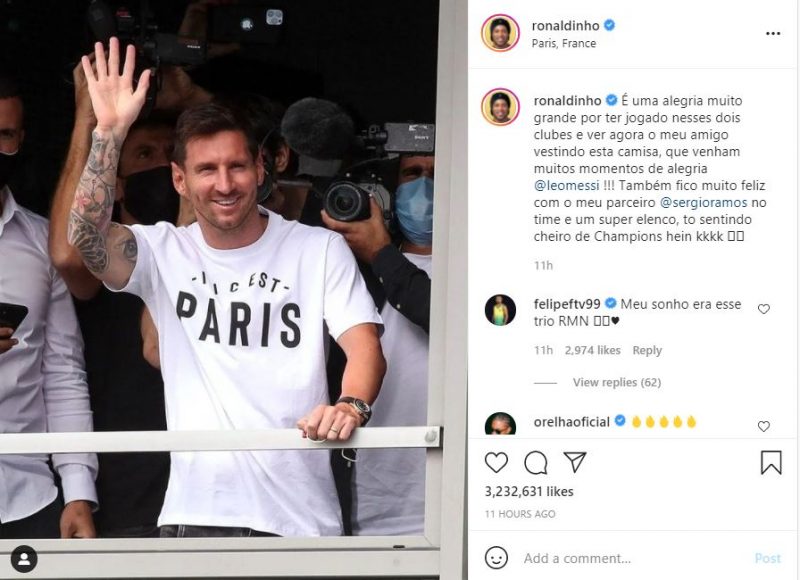800x580 pixels.
Task: Open orelhaoficial's profile username
Action: coord(571,422)
